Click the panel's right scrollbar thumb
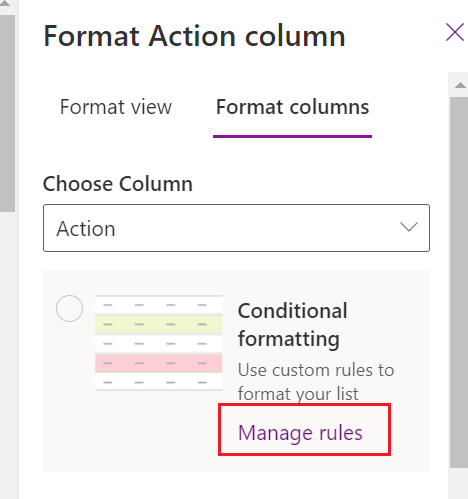 (459, 282)
